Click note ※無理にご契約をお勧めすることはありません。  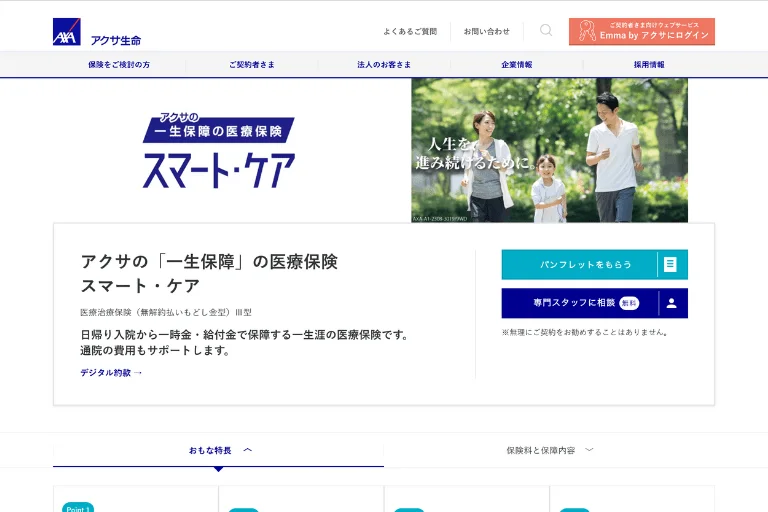pos(585,332)
